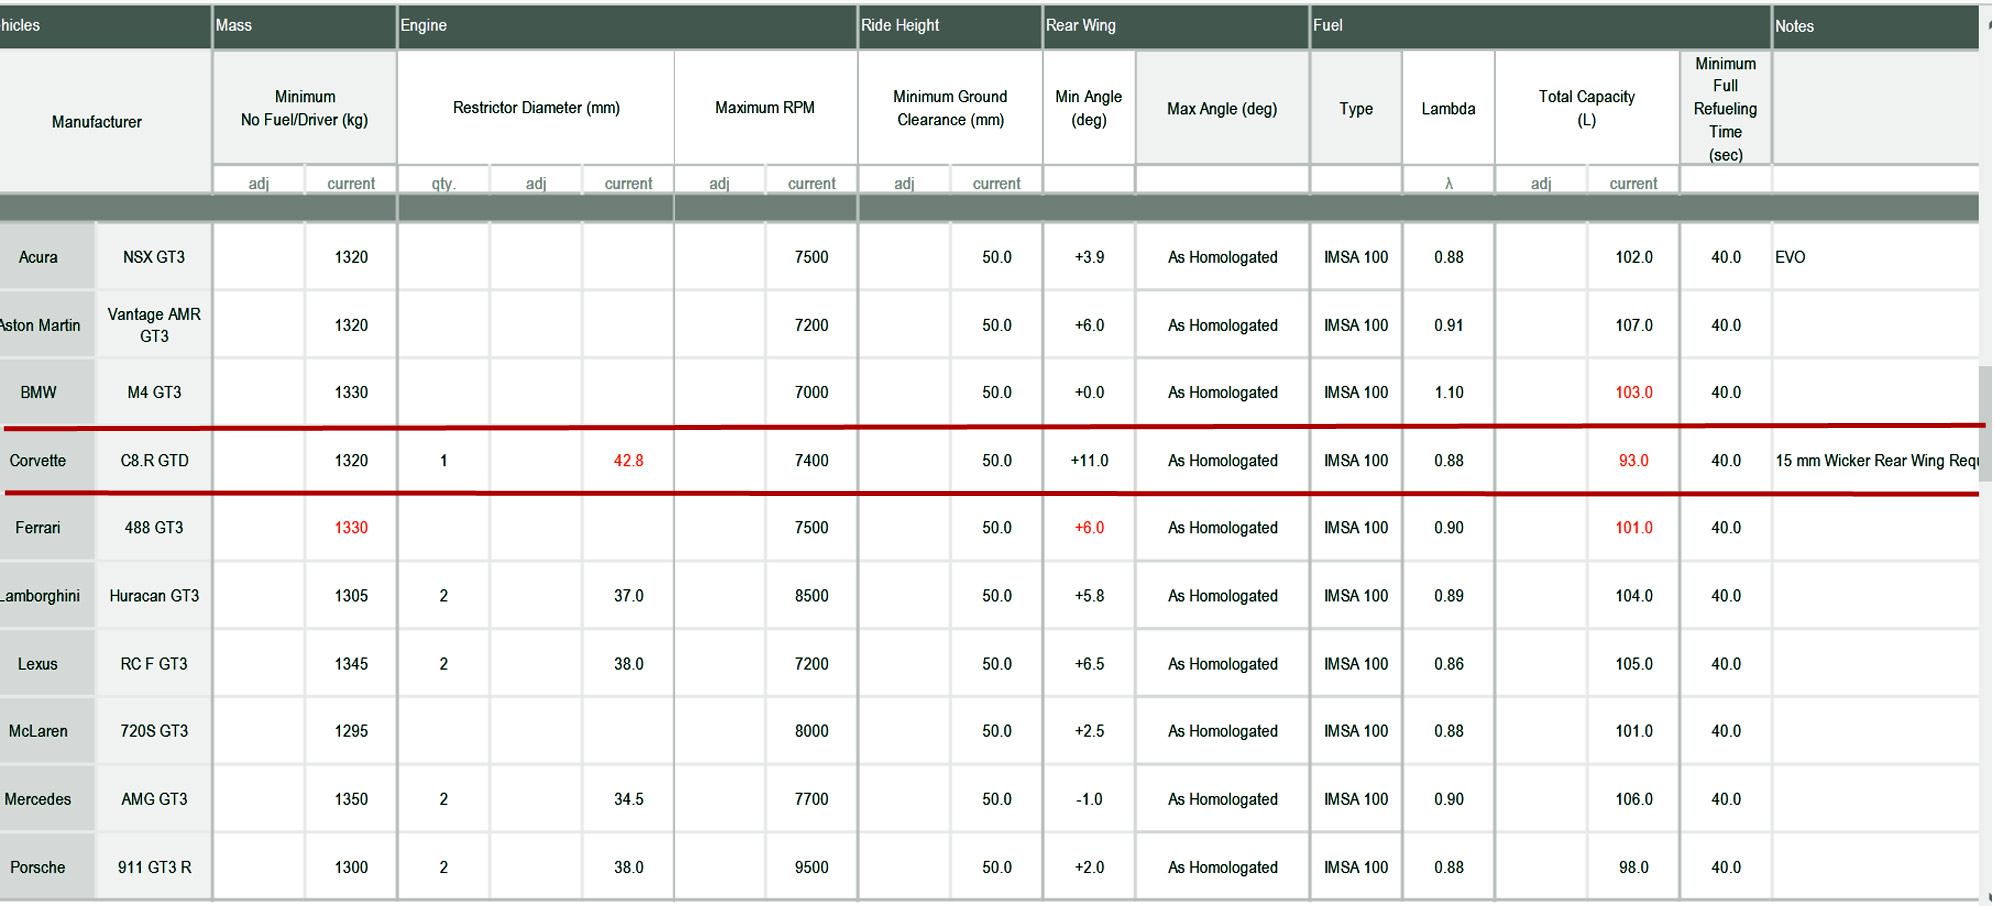Click the BMW lambda value 1.10
Screen dimensions: 1994x906
[x=1448, y=393]
